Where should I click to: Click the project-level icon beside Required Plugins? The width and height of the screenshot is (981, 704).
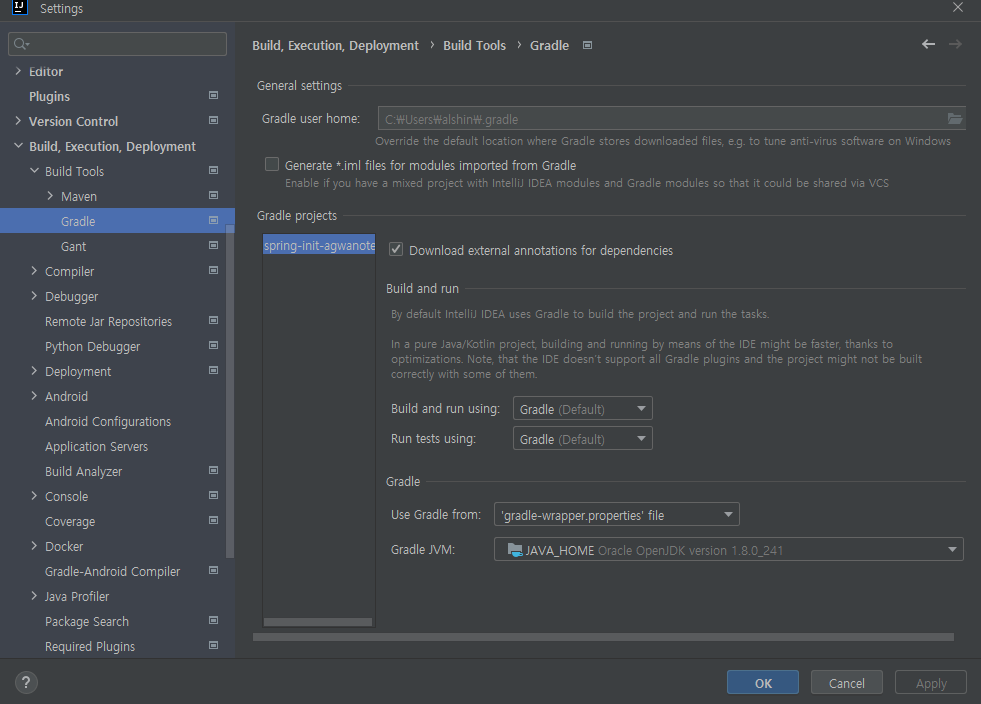213,646
